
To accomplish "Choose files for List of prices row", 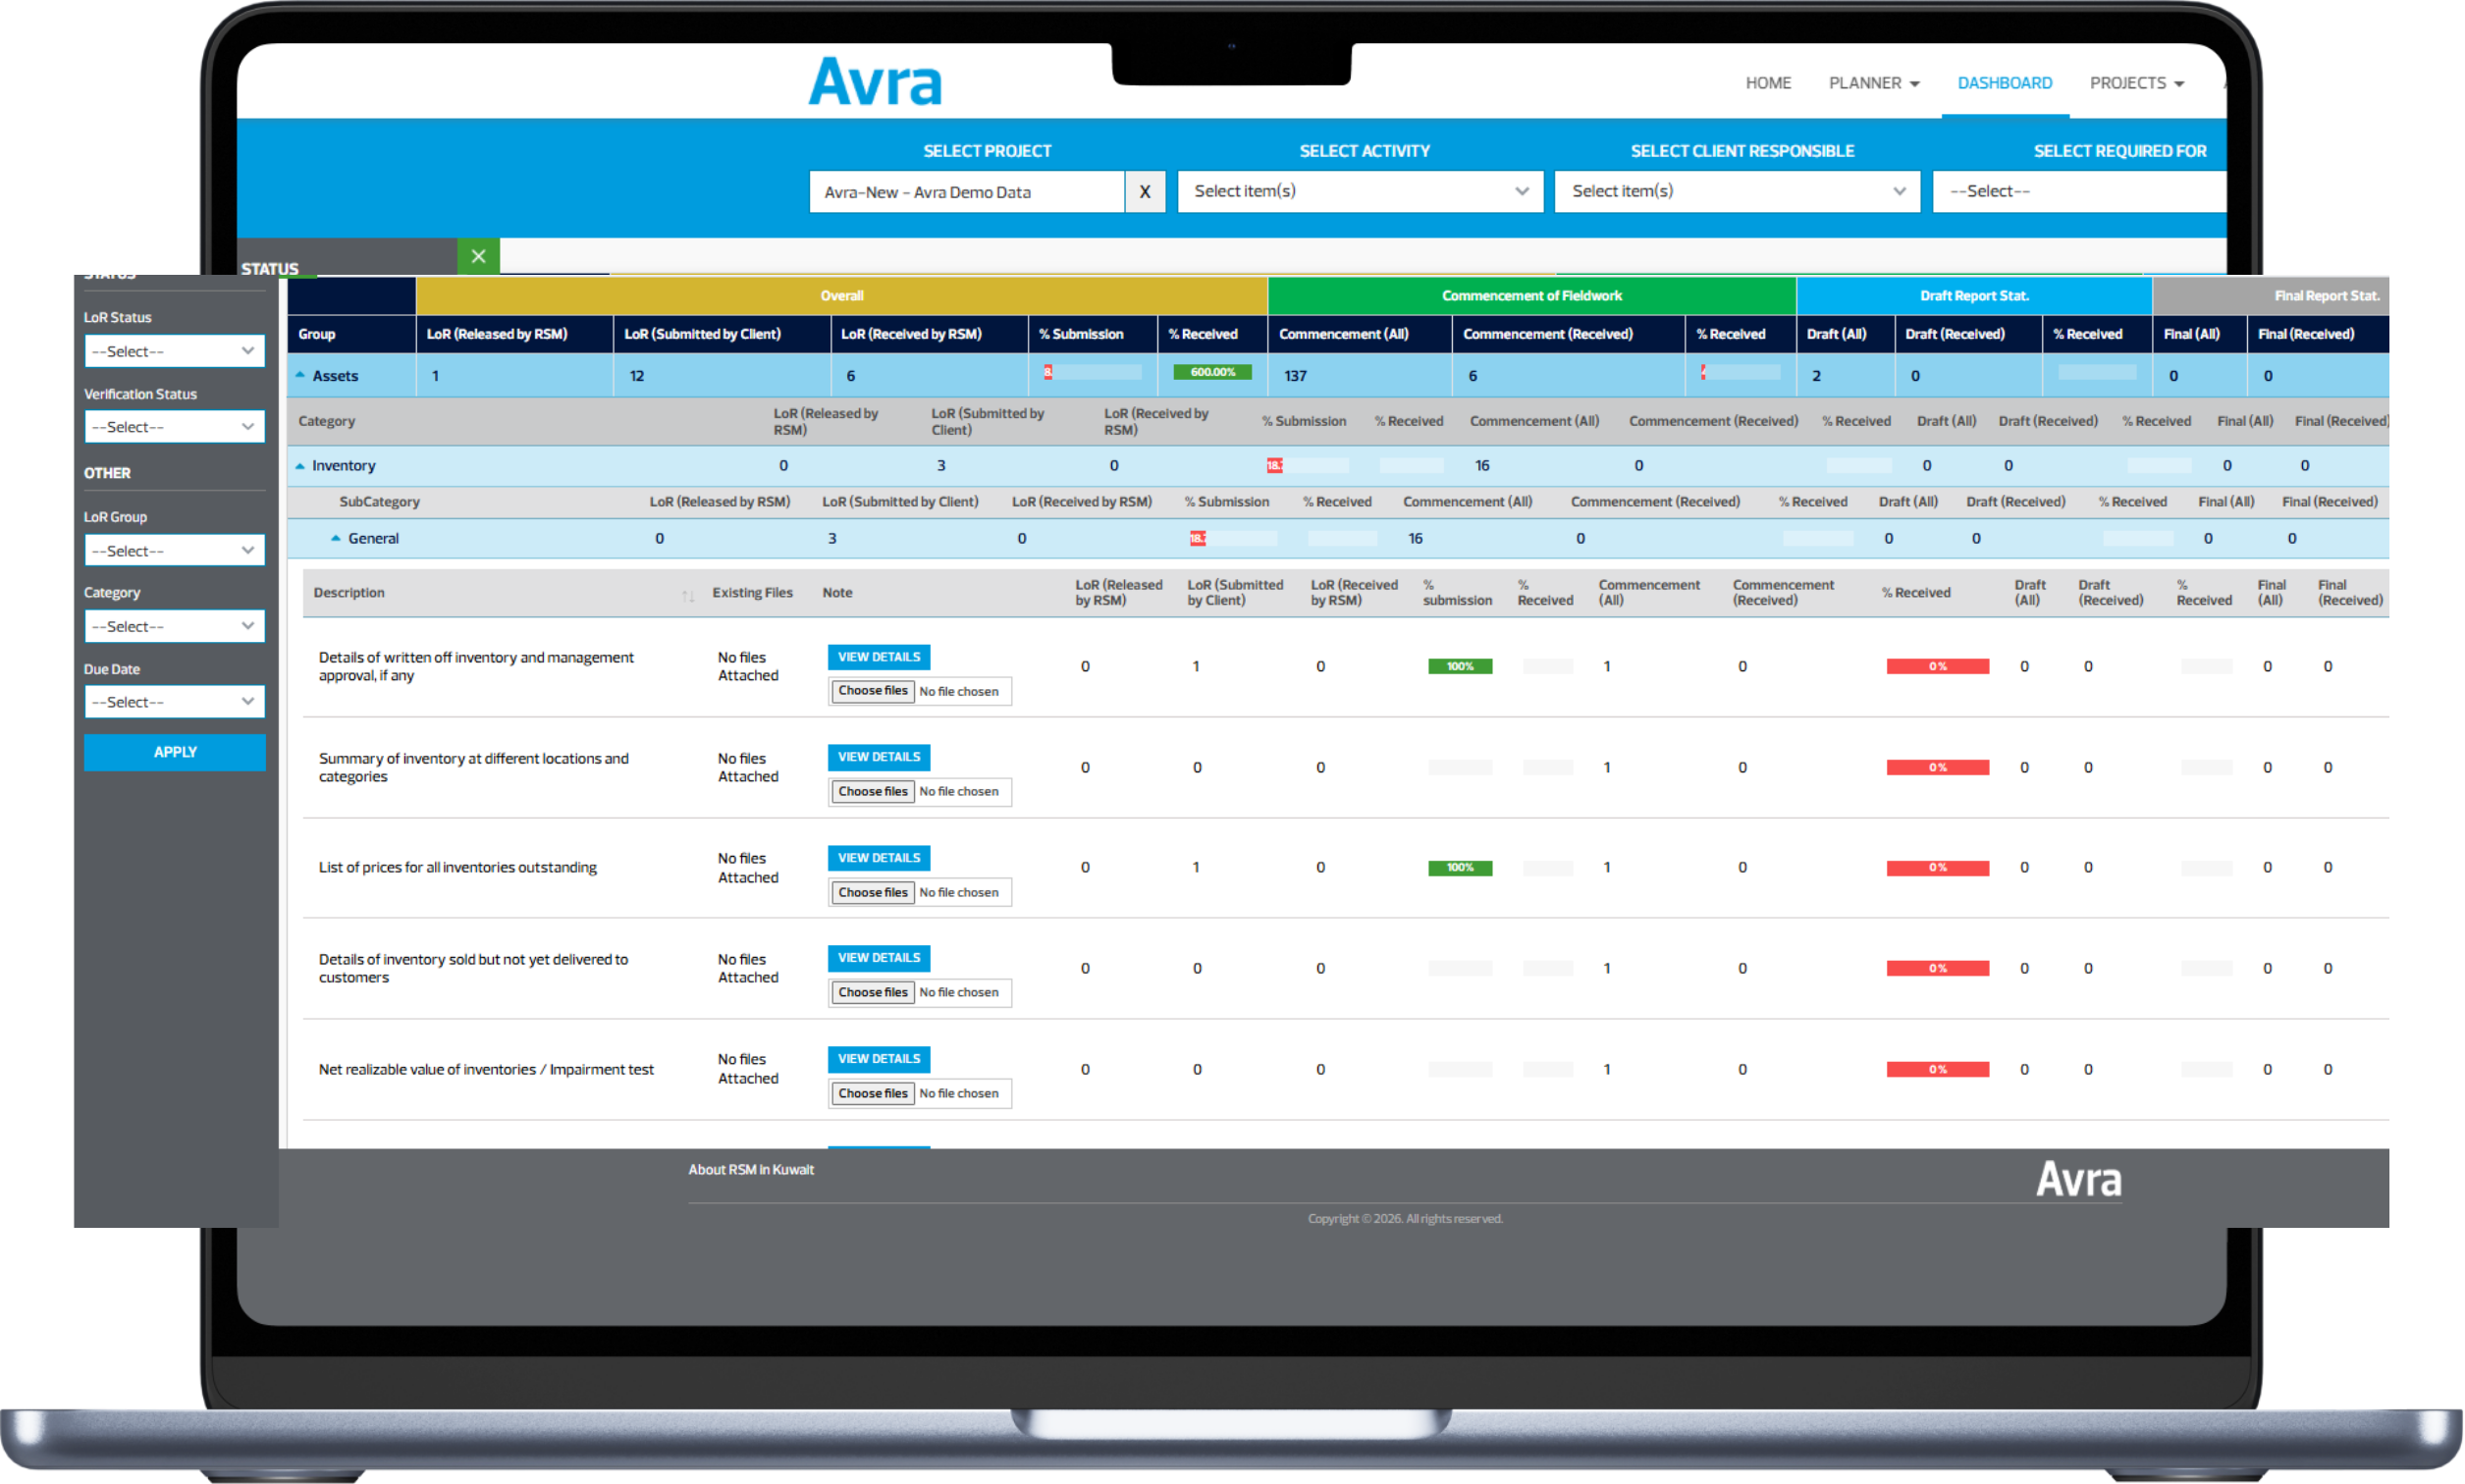I will pyautogui.click(x=873, y=893).
